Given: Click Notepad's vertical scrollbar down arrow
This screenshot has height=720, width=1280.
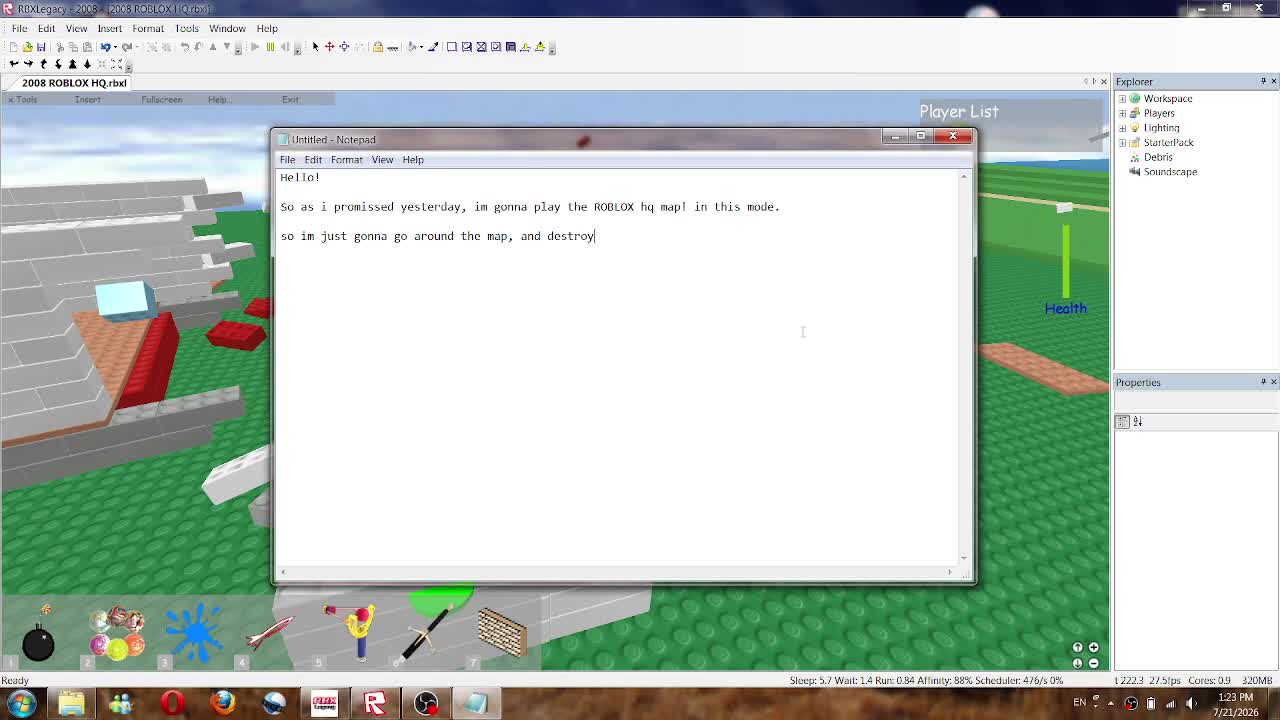Looking at the screenshot, I should [964, 558].
